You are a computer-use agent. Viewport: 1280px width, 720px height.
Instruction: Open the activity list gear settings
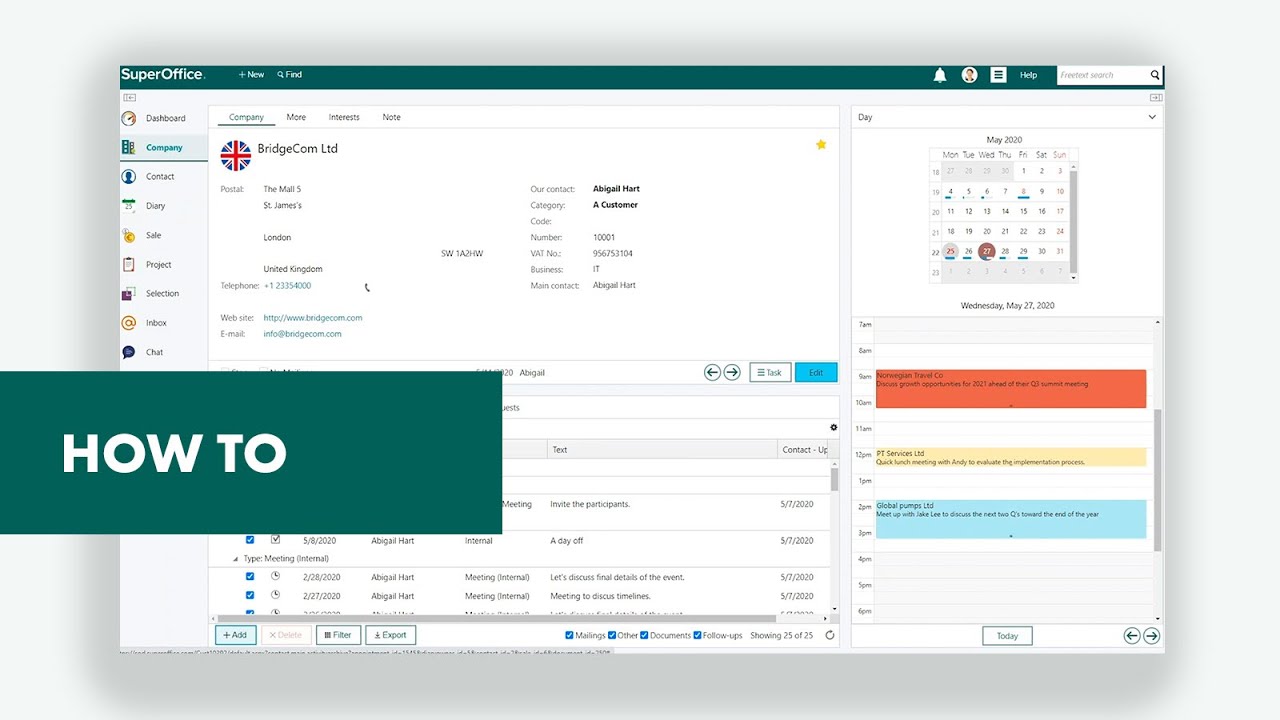834,427
